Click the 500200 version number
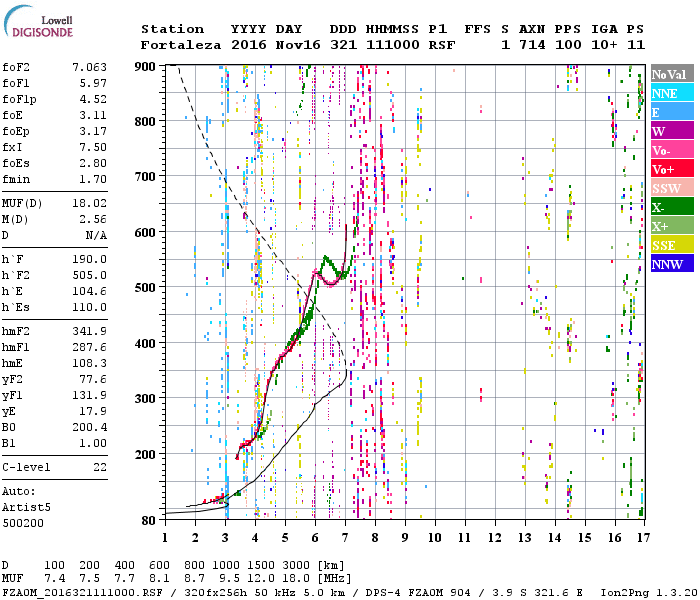 click(x=23, y=523)
